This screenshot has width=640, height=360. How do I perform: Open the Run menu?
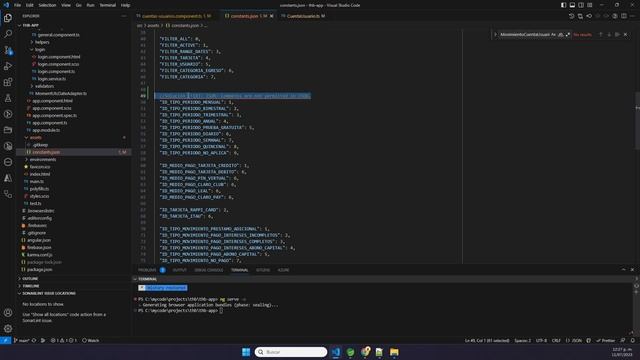coord(91,5)
